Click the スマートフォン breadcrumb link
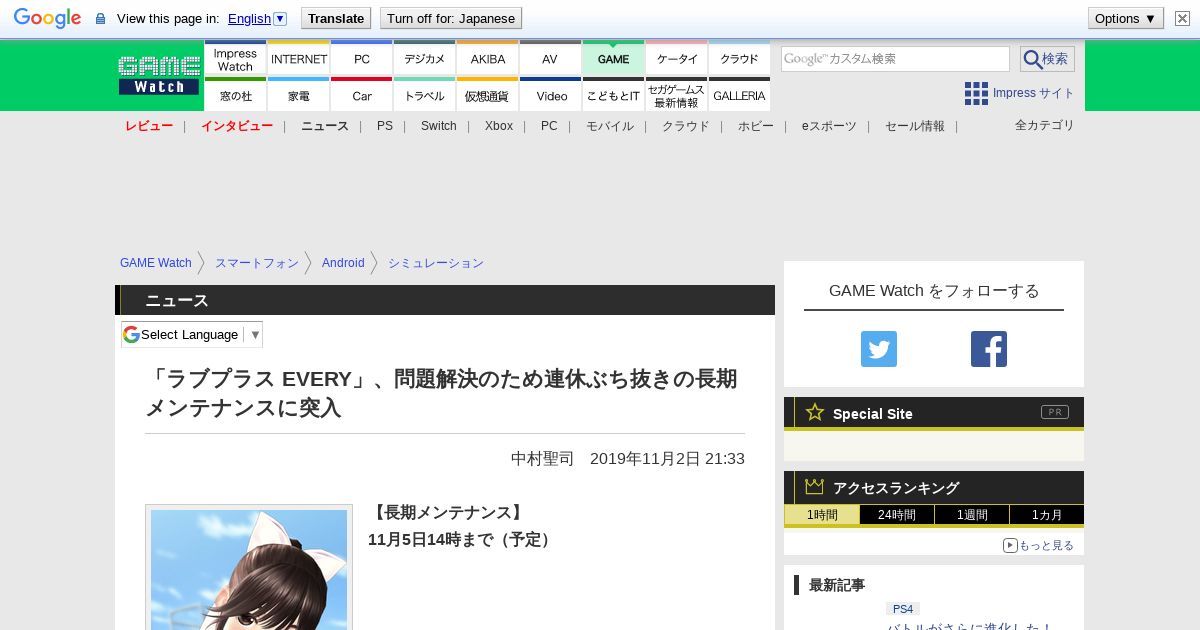 pos(257,263)
